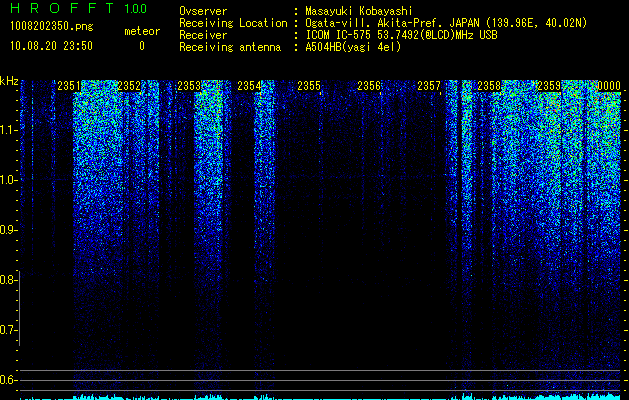Screen dimensions: 629x400
Task: Click the 1.1 frequency axis label
Action: tap(7, 130)
